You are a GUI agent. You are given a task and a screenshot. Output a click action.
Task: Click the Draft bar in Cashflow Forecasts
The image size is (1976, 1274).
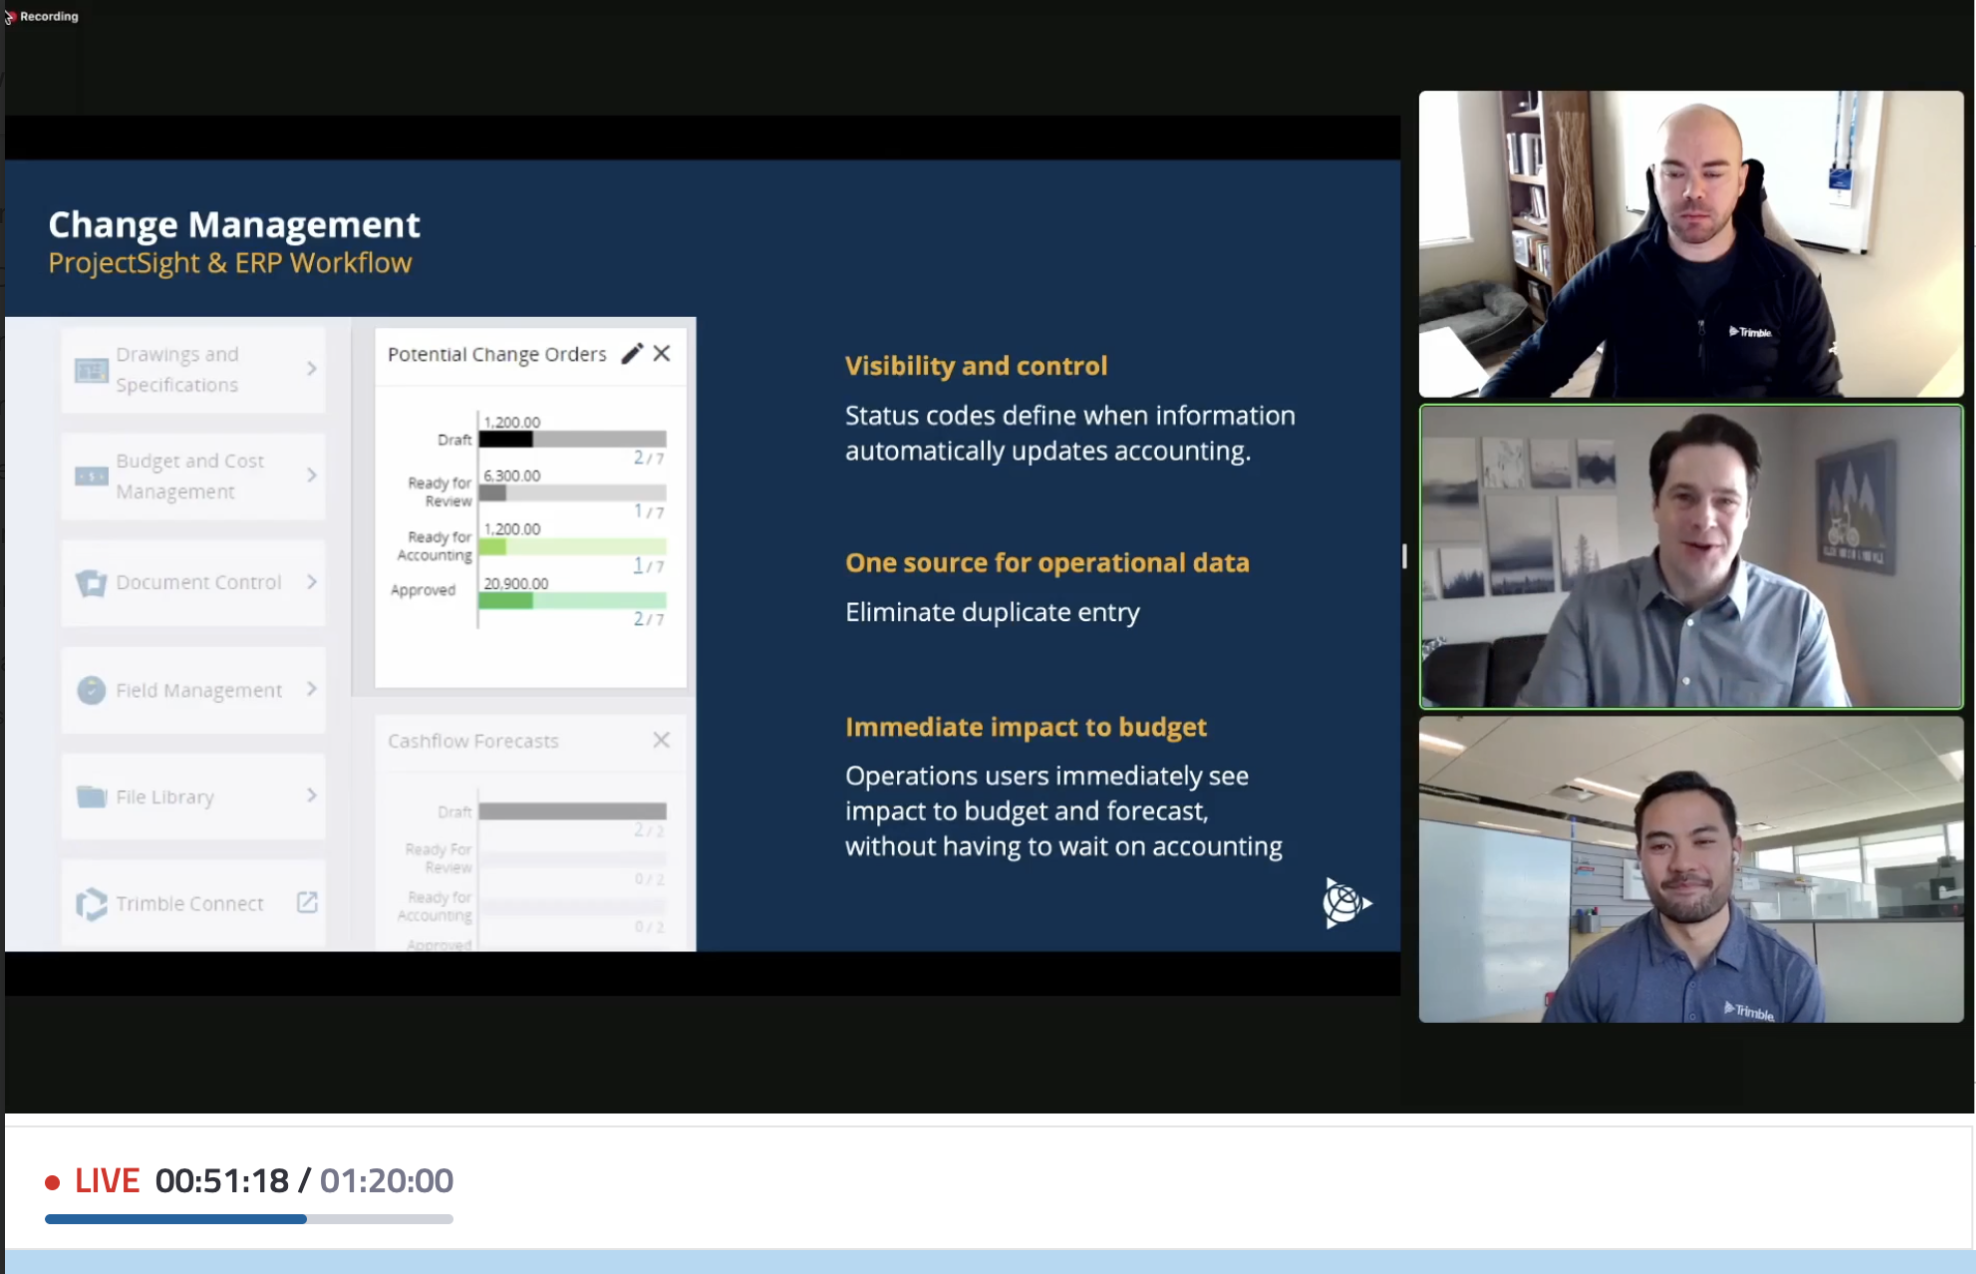pyautogui.click(x=572, y=811)
